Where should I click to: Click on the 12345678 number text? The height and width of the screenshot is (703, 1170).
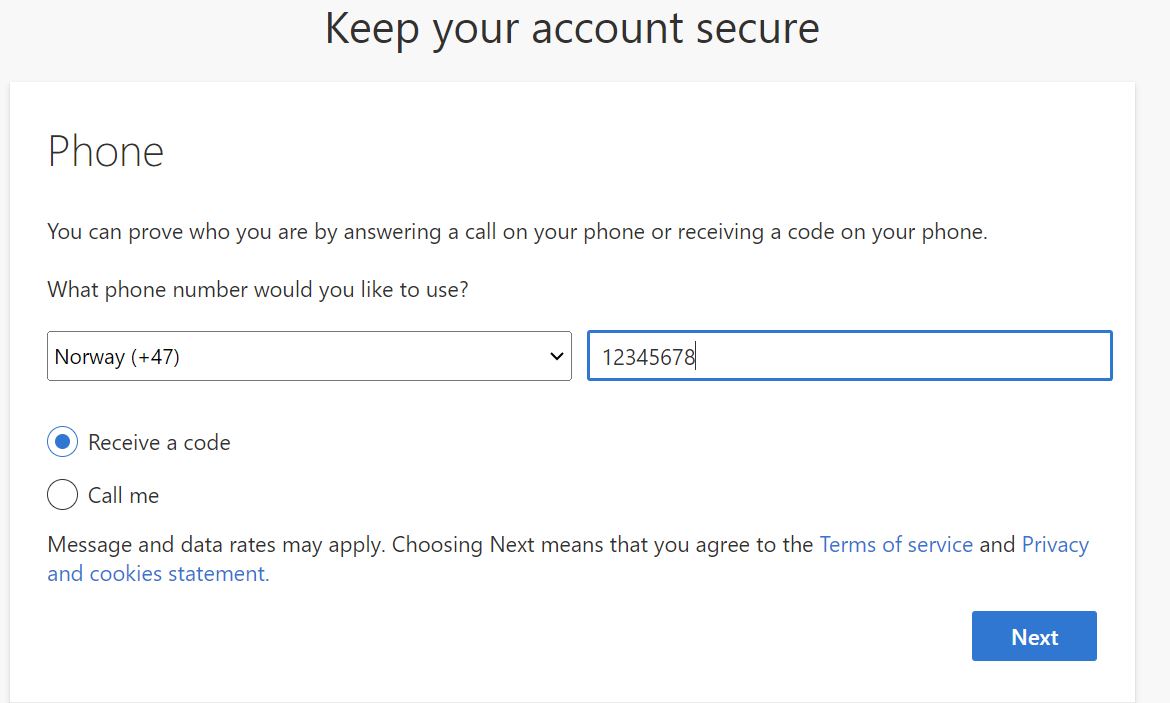click(x=648, y=357)
